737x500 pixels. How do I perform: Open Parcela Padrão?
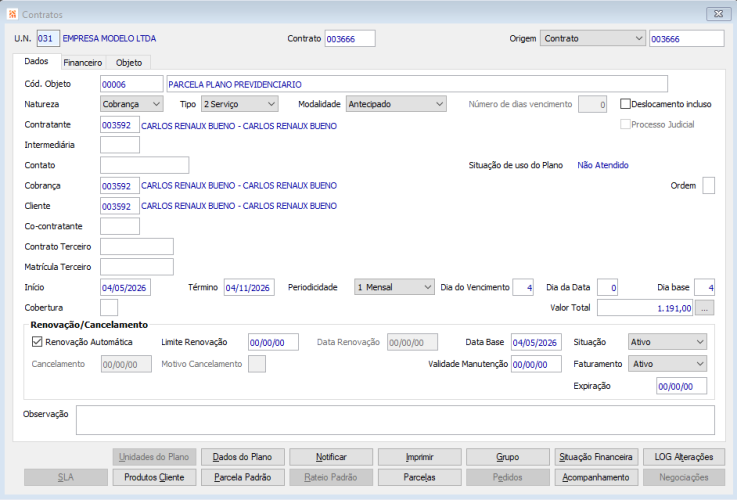[x=243, y=477]
